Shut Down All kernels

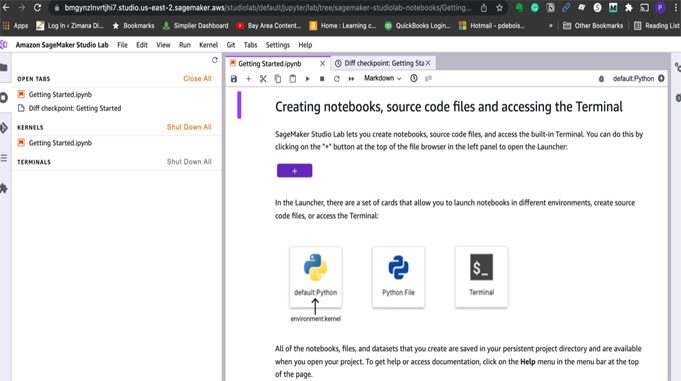[x=189, y=127]
